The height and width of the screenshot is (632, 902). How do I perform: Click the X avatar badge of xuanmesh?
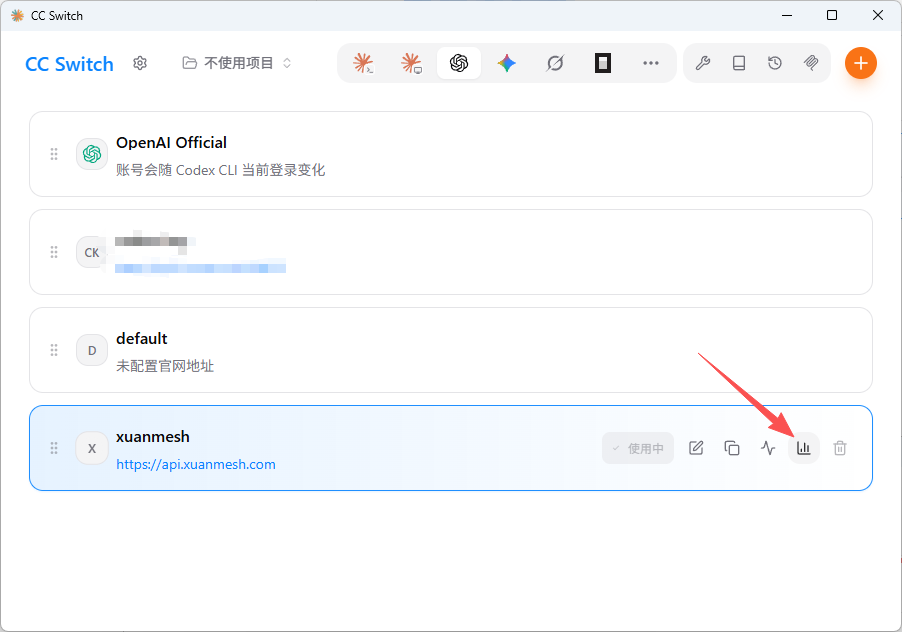[x=92, y=448]
